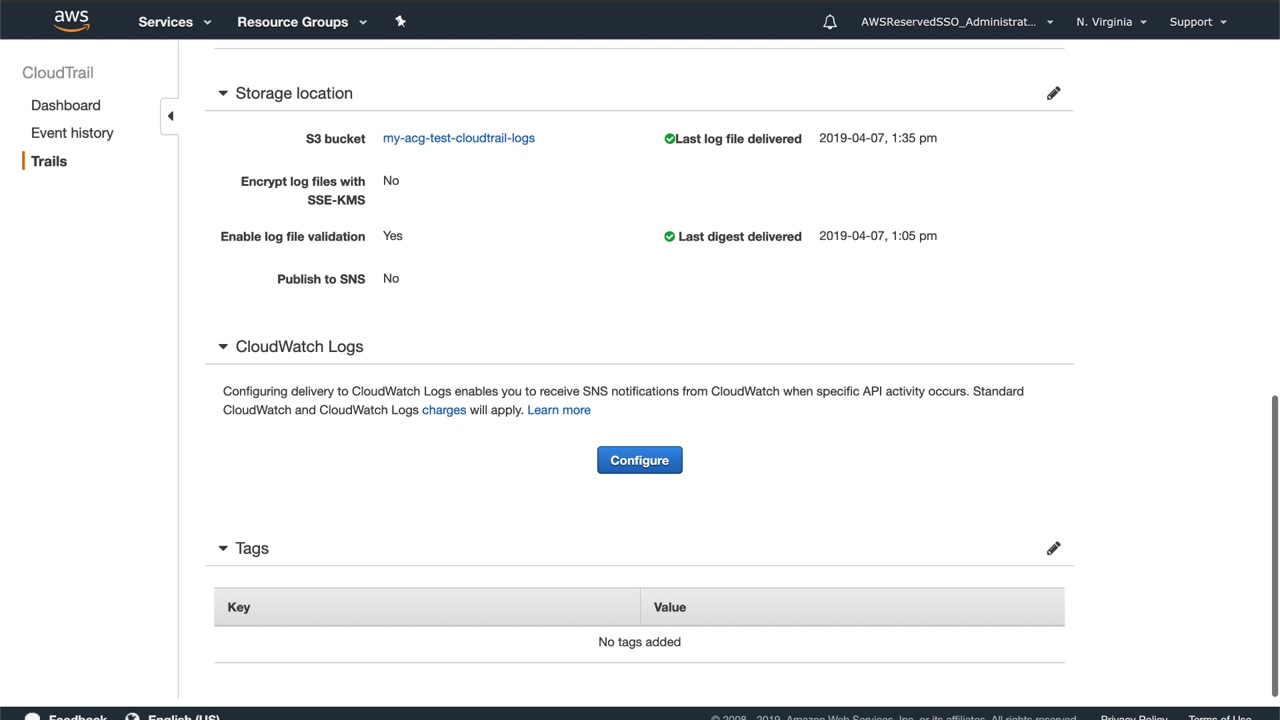Screen dimensions: 1280x720
Task: Click the pencil icon to edit Tags
Action: (x=1053, y=548)
